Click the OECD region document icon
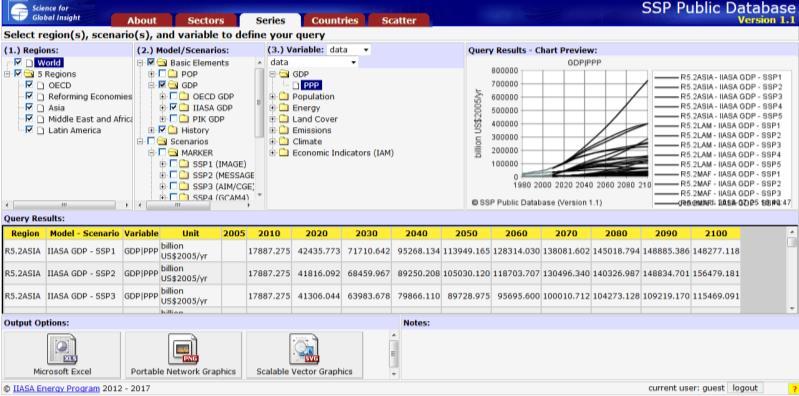The width and height of the screenshot is (799, 396). point(40,85)
